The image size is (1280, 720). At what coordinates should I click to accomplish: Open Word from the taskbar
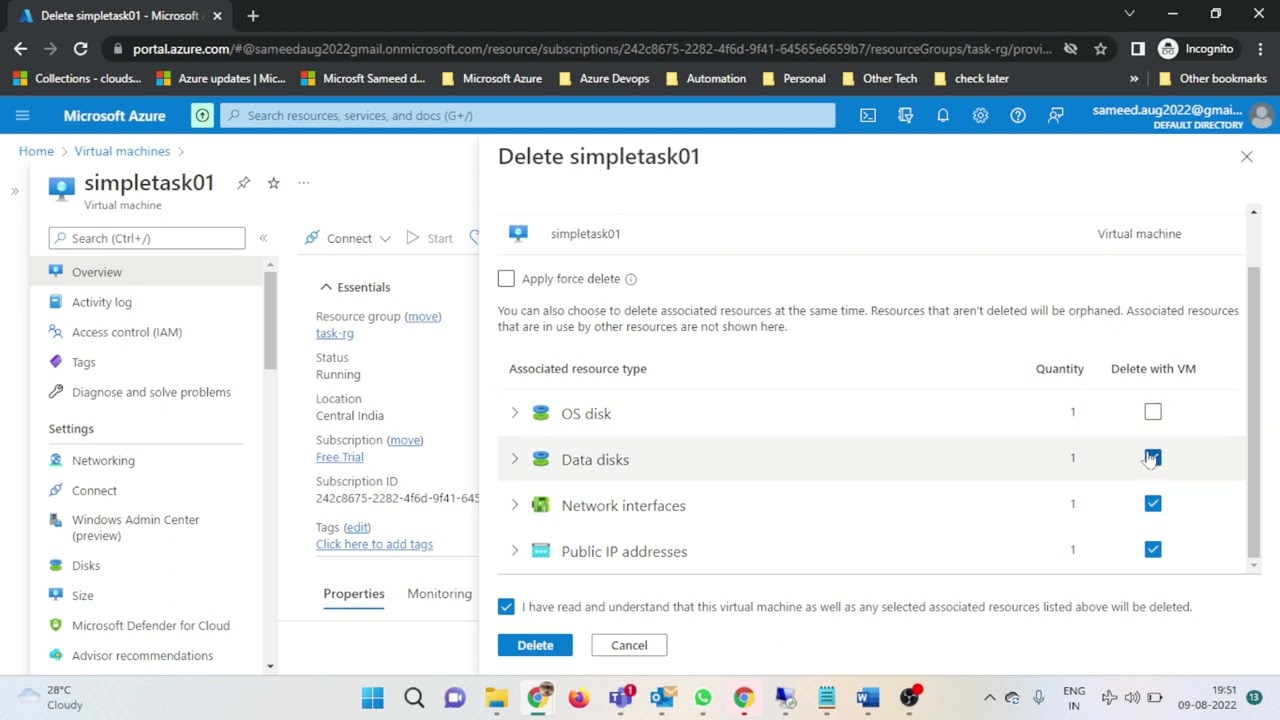[867, 697]
